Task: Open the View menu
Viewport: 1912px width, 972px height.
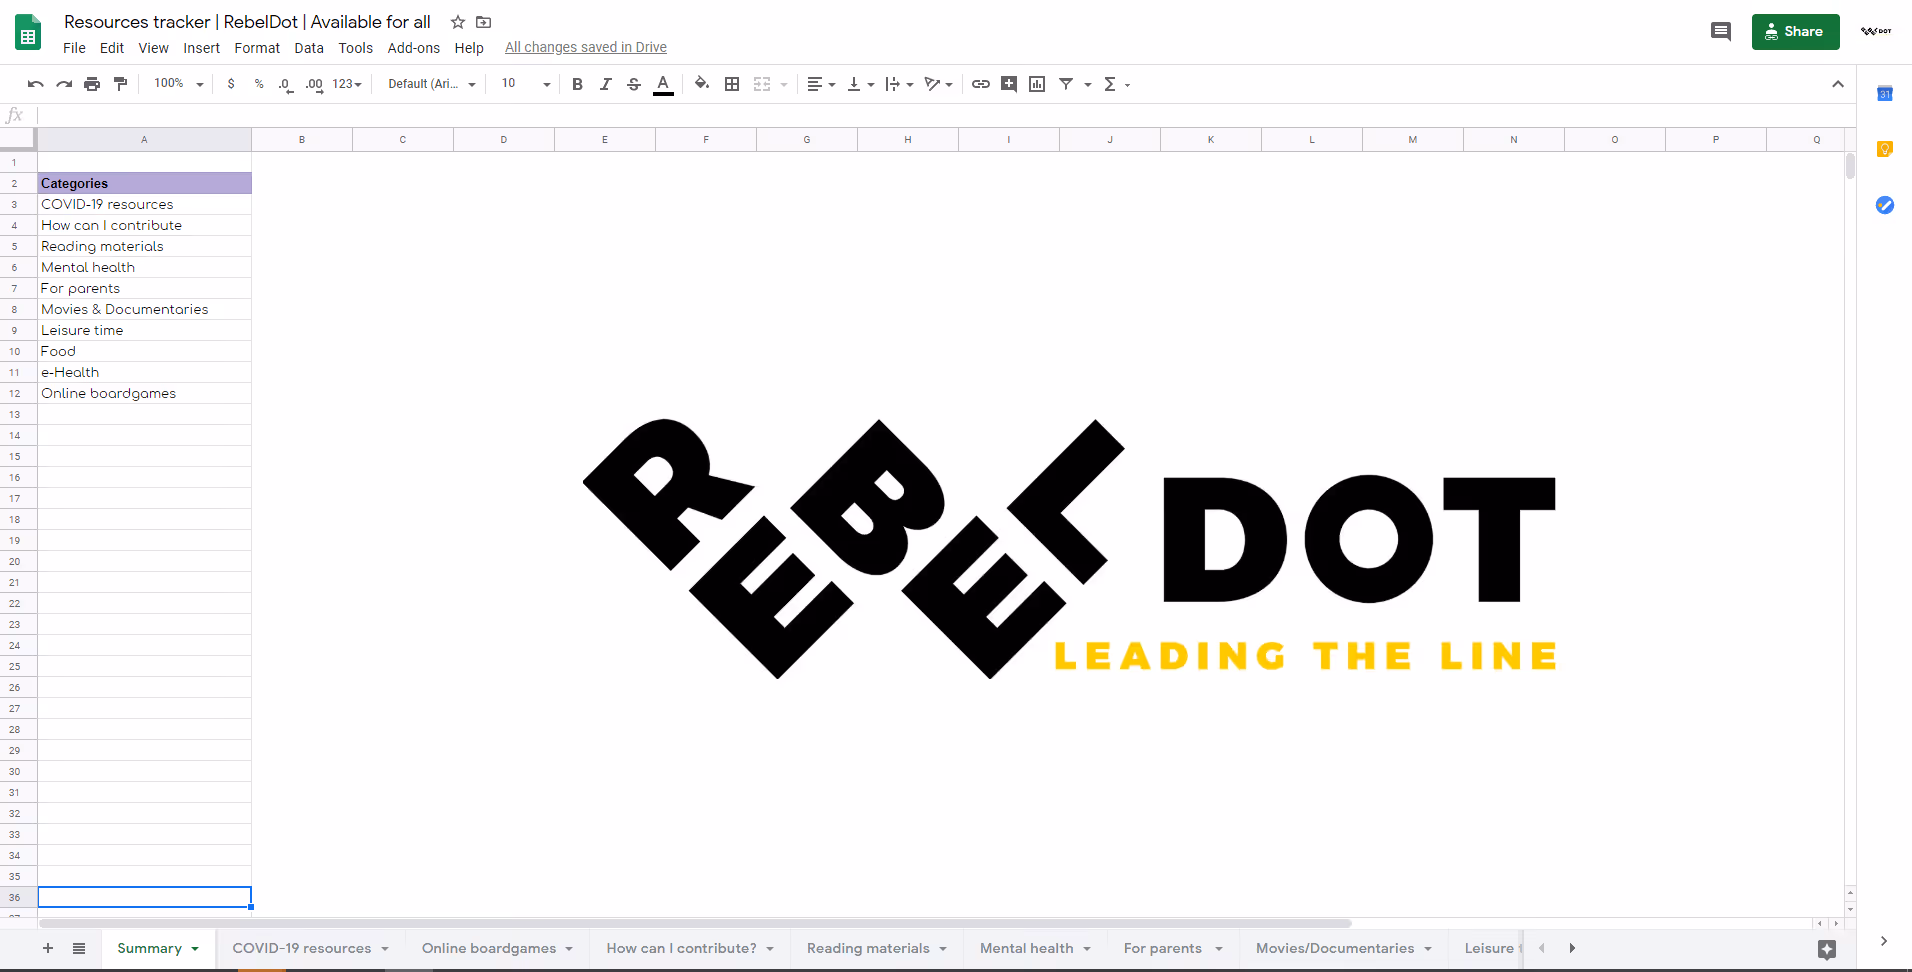Action: click(153, 48)
